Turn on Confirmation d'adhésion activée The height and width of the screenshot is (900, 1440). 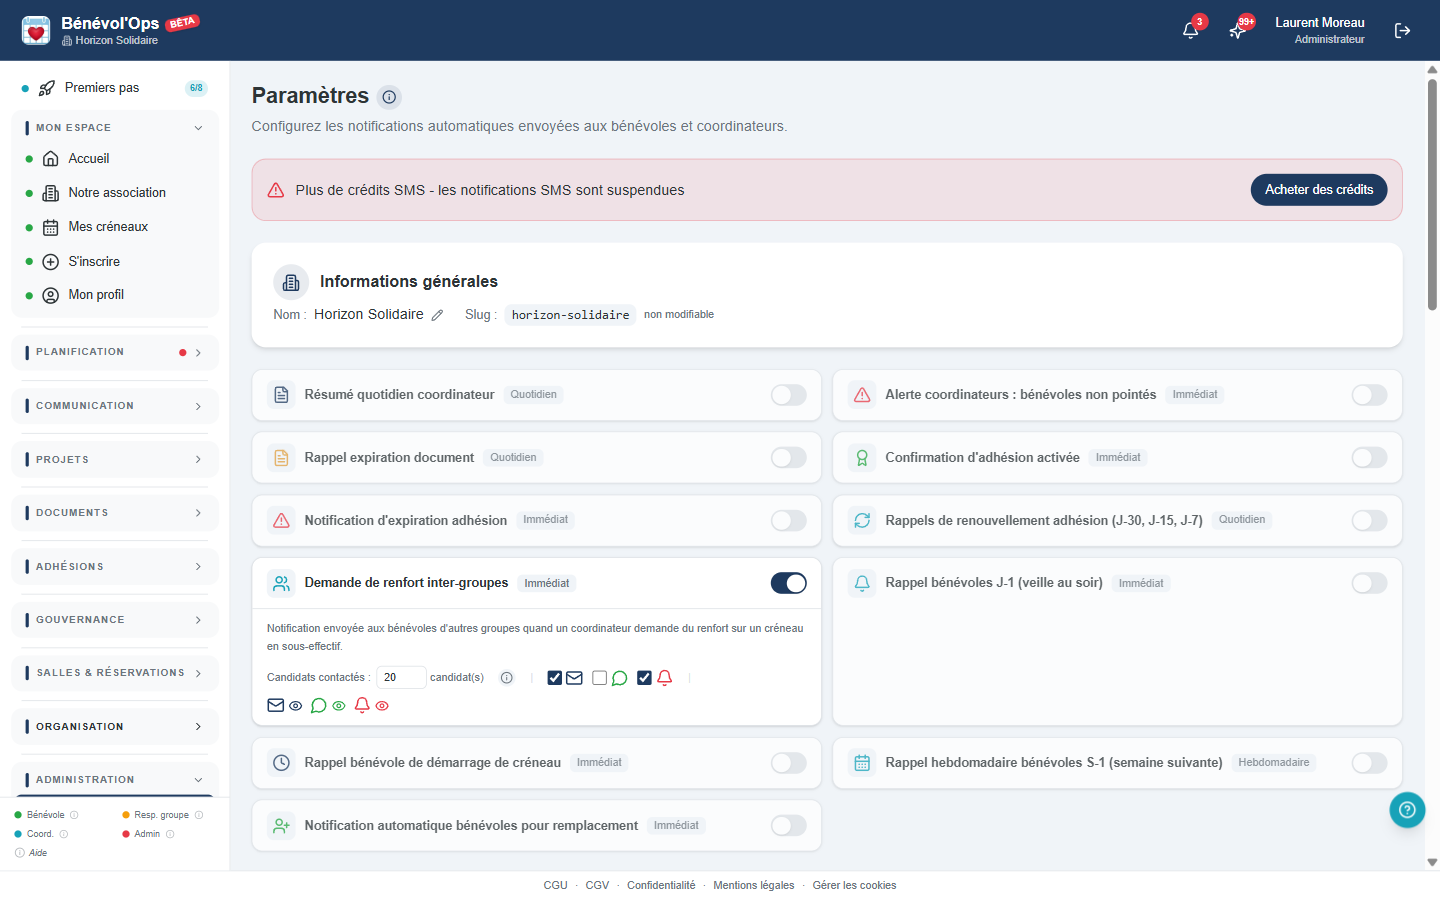click(x=1369, y=458)
